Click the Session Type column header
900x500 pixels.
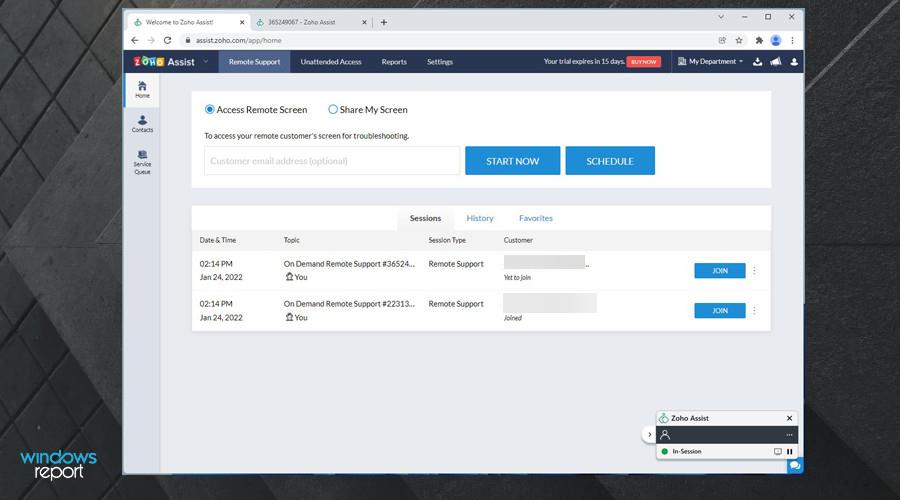click(x=447, y=240)
